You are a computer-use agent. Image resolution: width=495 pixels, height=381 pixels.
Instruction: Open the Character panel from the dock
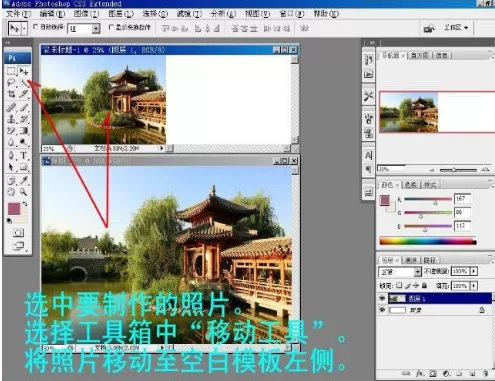[368, 155]
